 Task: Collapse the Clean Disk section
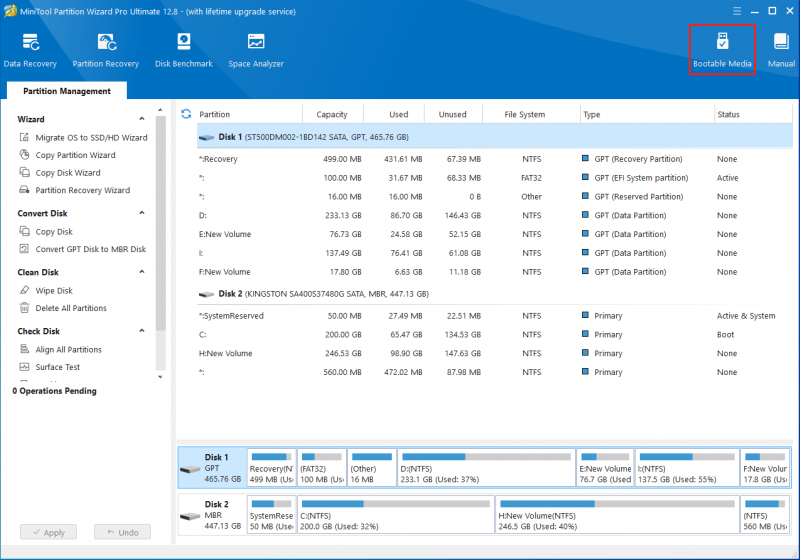pos(142,272)
